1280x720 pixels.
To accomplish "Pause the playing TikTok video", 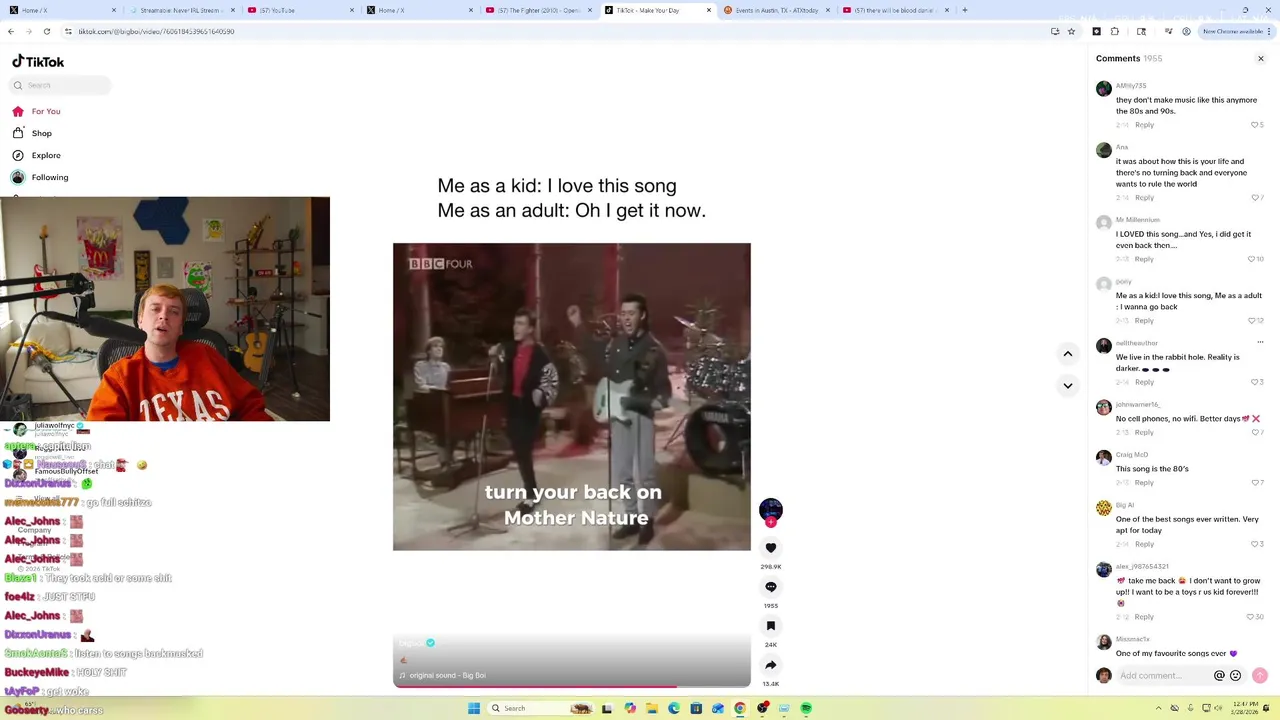I will click(572, 397).
